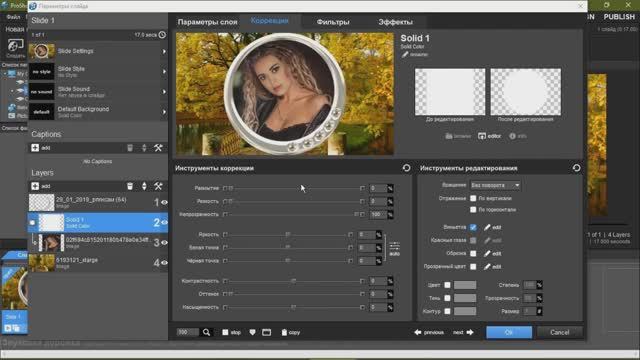Edit the vignette (Виньетка) settings
Screen dimensions: 640x360
click(493, 227)
